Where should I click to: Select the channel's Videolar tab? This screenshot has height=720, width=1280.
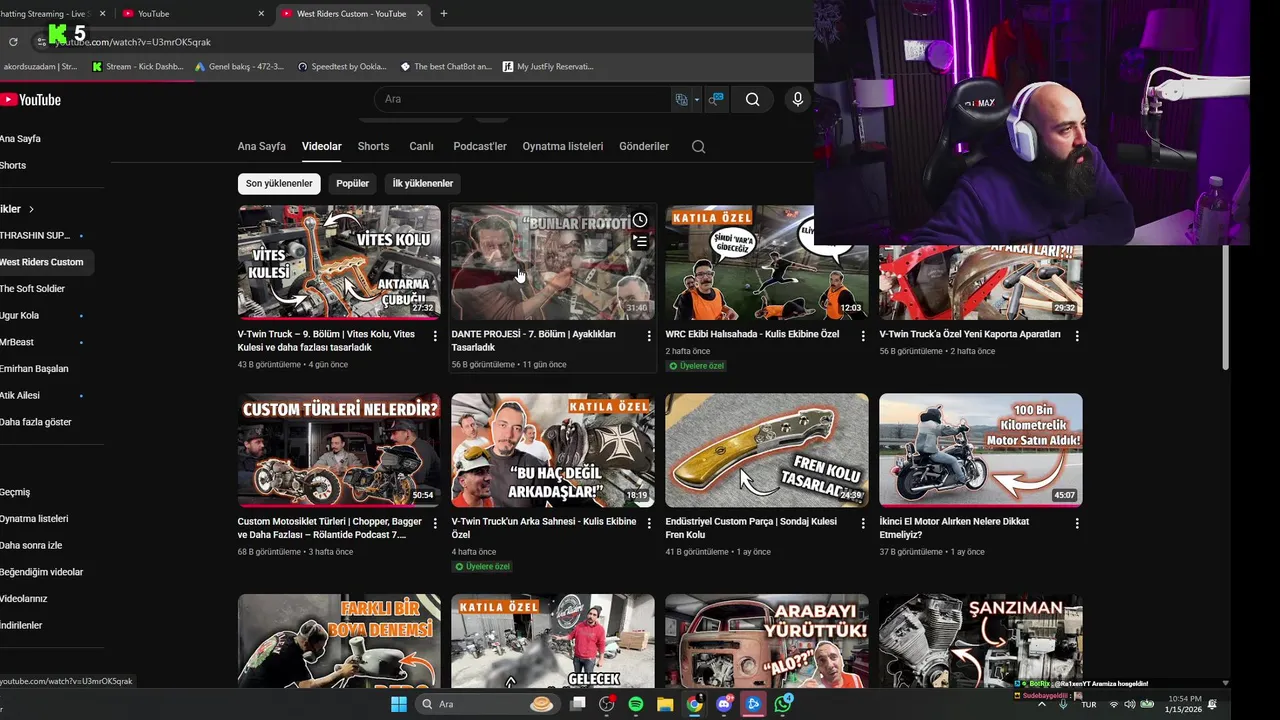[322, 146]
